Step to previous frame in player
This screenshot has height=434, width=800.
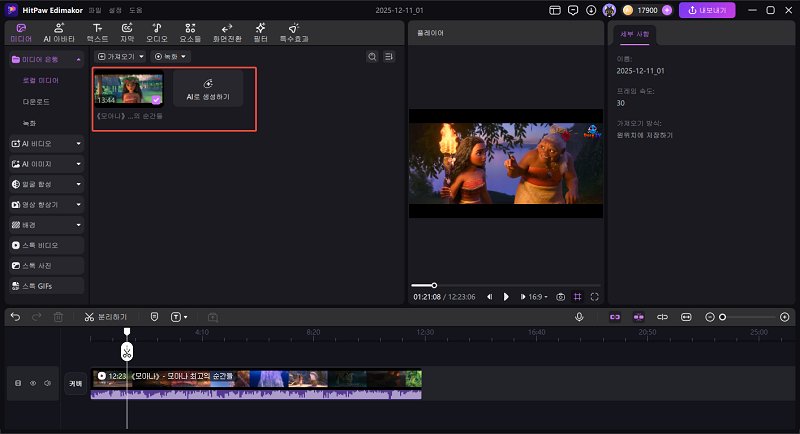point(489,297)
